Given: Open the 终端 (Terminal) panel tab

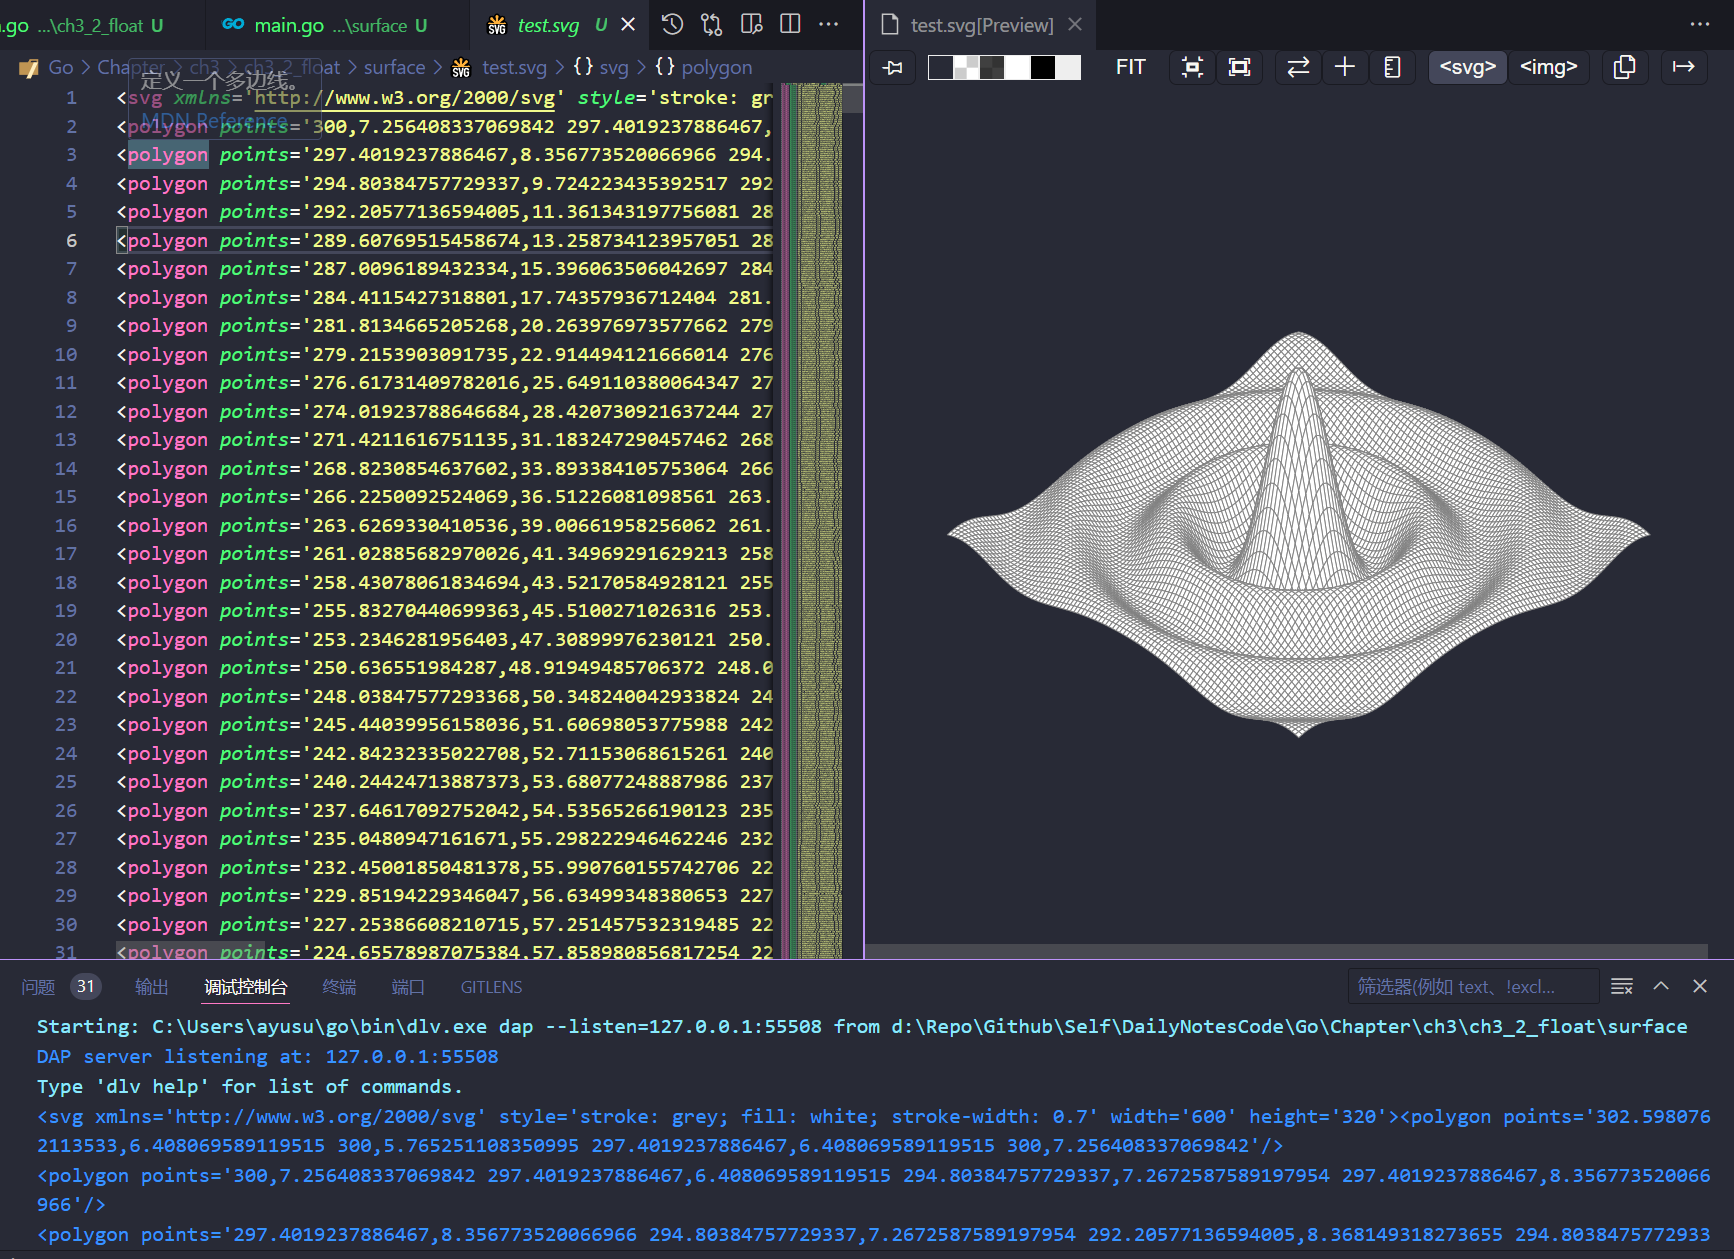Looking at the screenshot, I should [340, 987].
